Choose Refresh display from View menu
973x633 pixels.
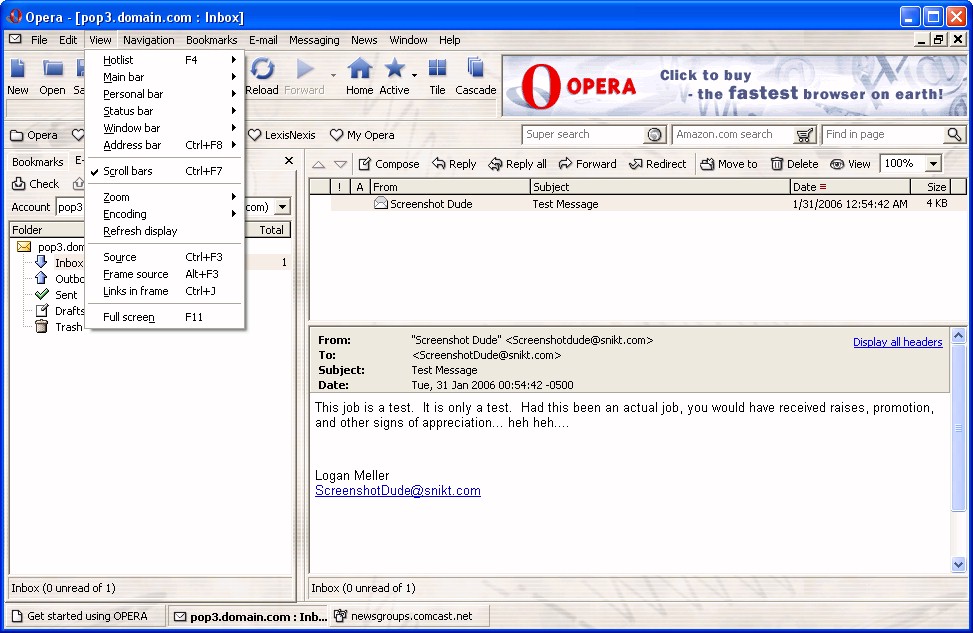click(164, 231)
